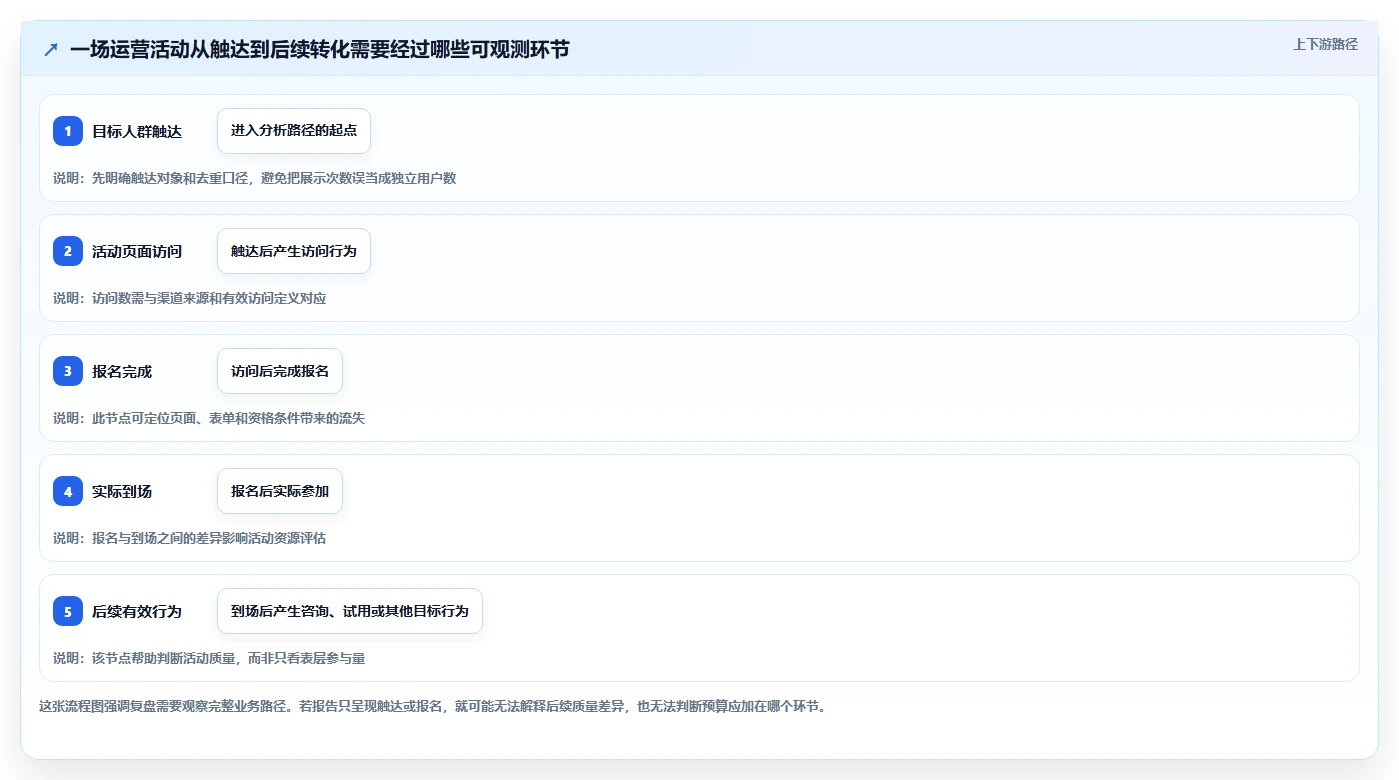1399x780 pixels.
Task: Click the 访问后完成报名 chip
Action: (x=280, y=371)
